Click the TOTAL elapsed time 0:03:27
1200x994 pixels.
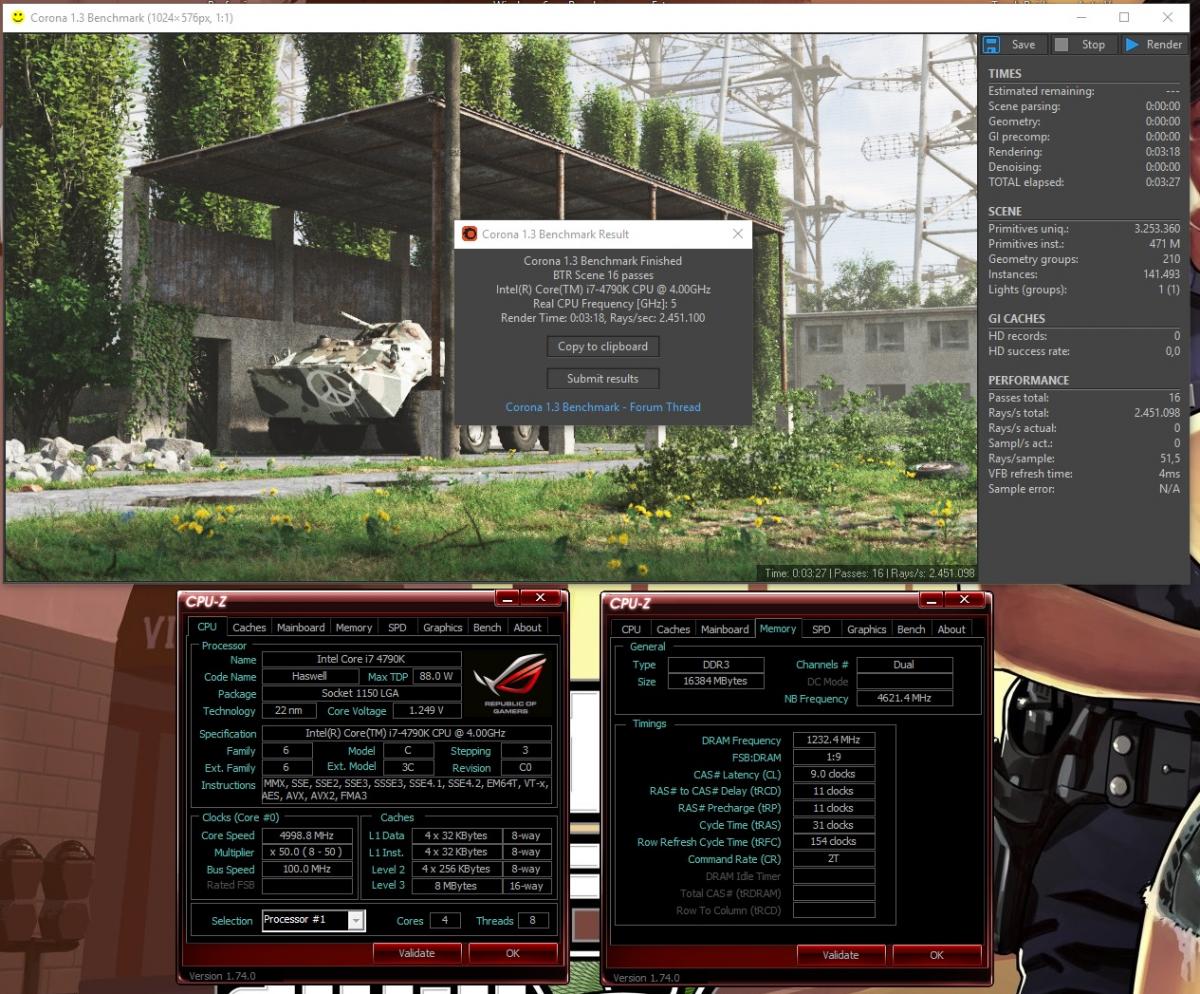tap(1163, 182)
